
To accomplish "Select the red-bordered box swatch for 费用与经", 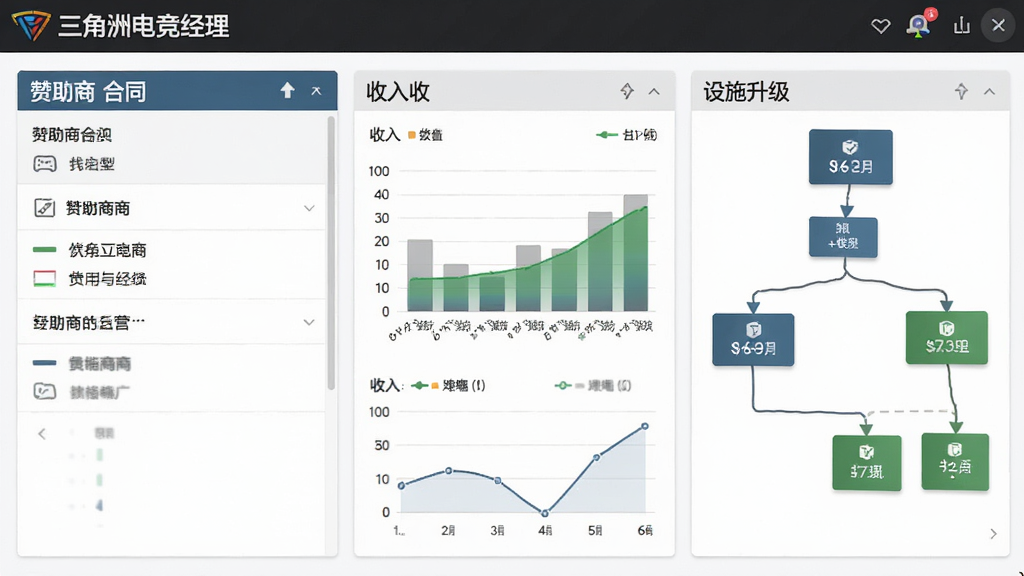I will tap(44, 279).
